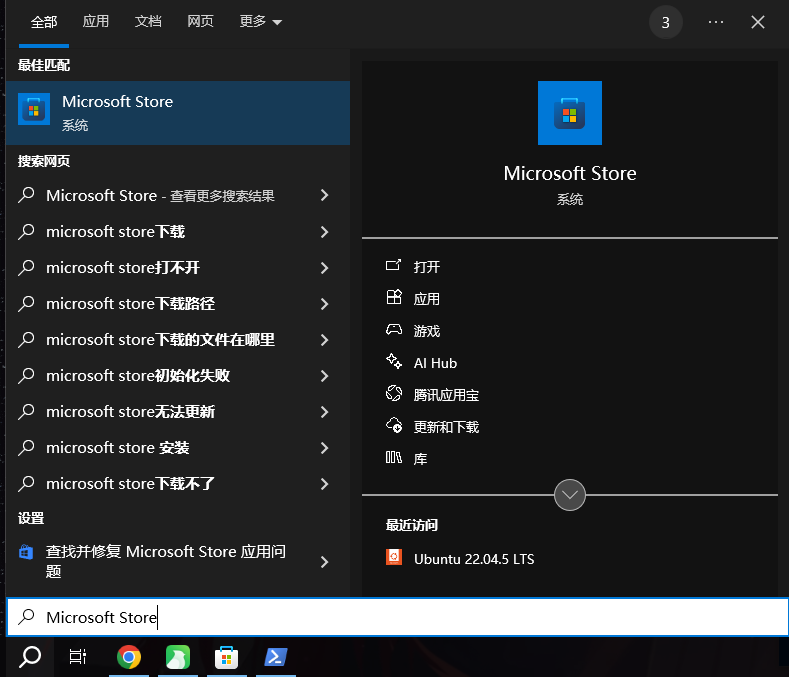789x677 pixels.
Task: Click the 库 library icon
Action: coord(393,458)
